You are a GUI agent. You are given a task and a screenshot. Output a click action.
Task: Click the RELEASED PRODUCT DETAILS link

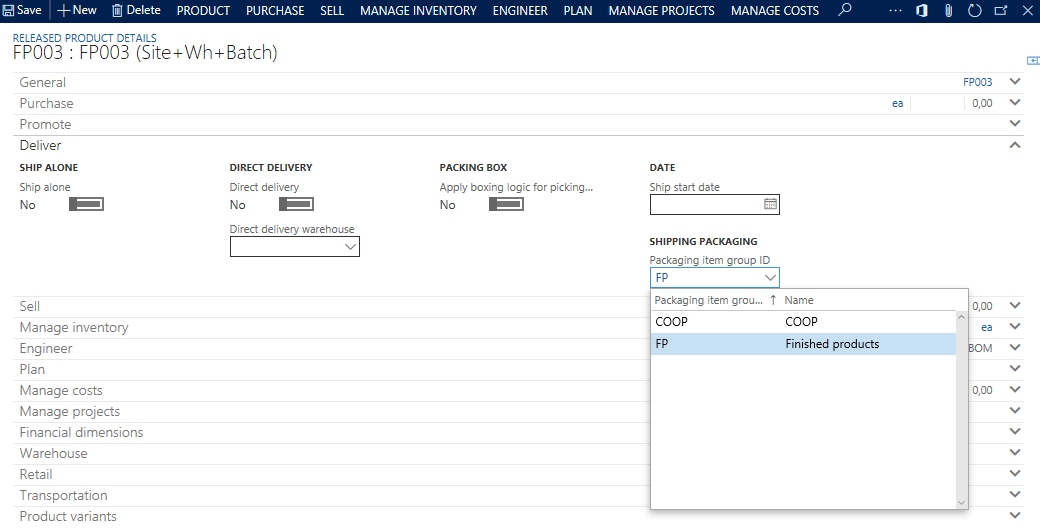tap(85, 38)
